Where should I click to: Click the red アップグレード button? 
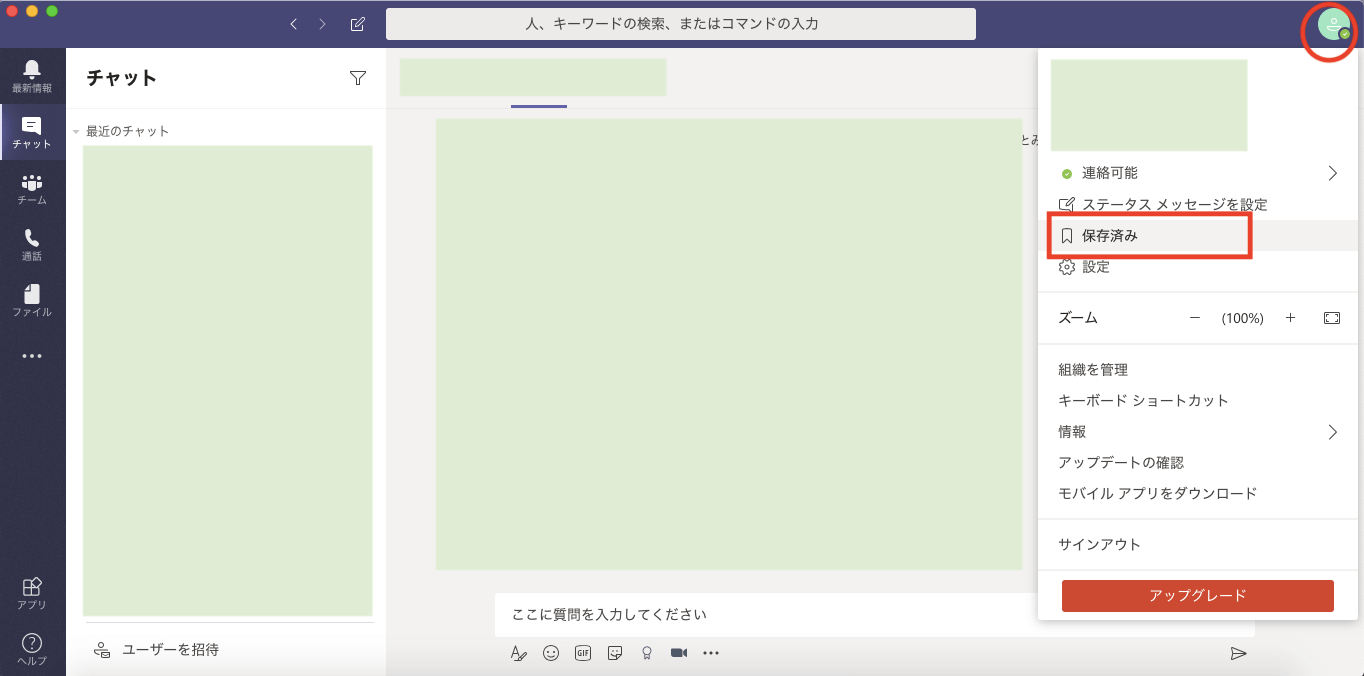tap(1198, 596)
